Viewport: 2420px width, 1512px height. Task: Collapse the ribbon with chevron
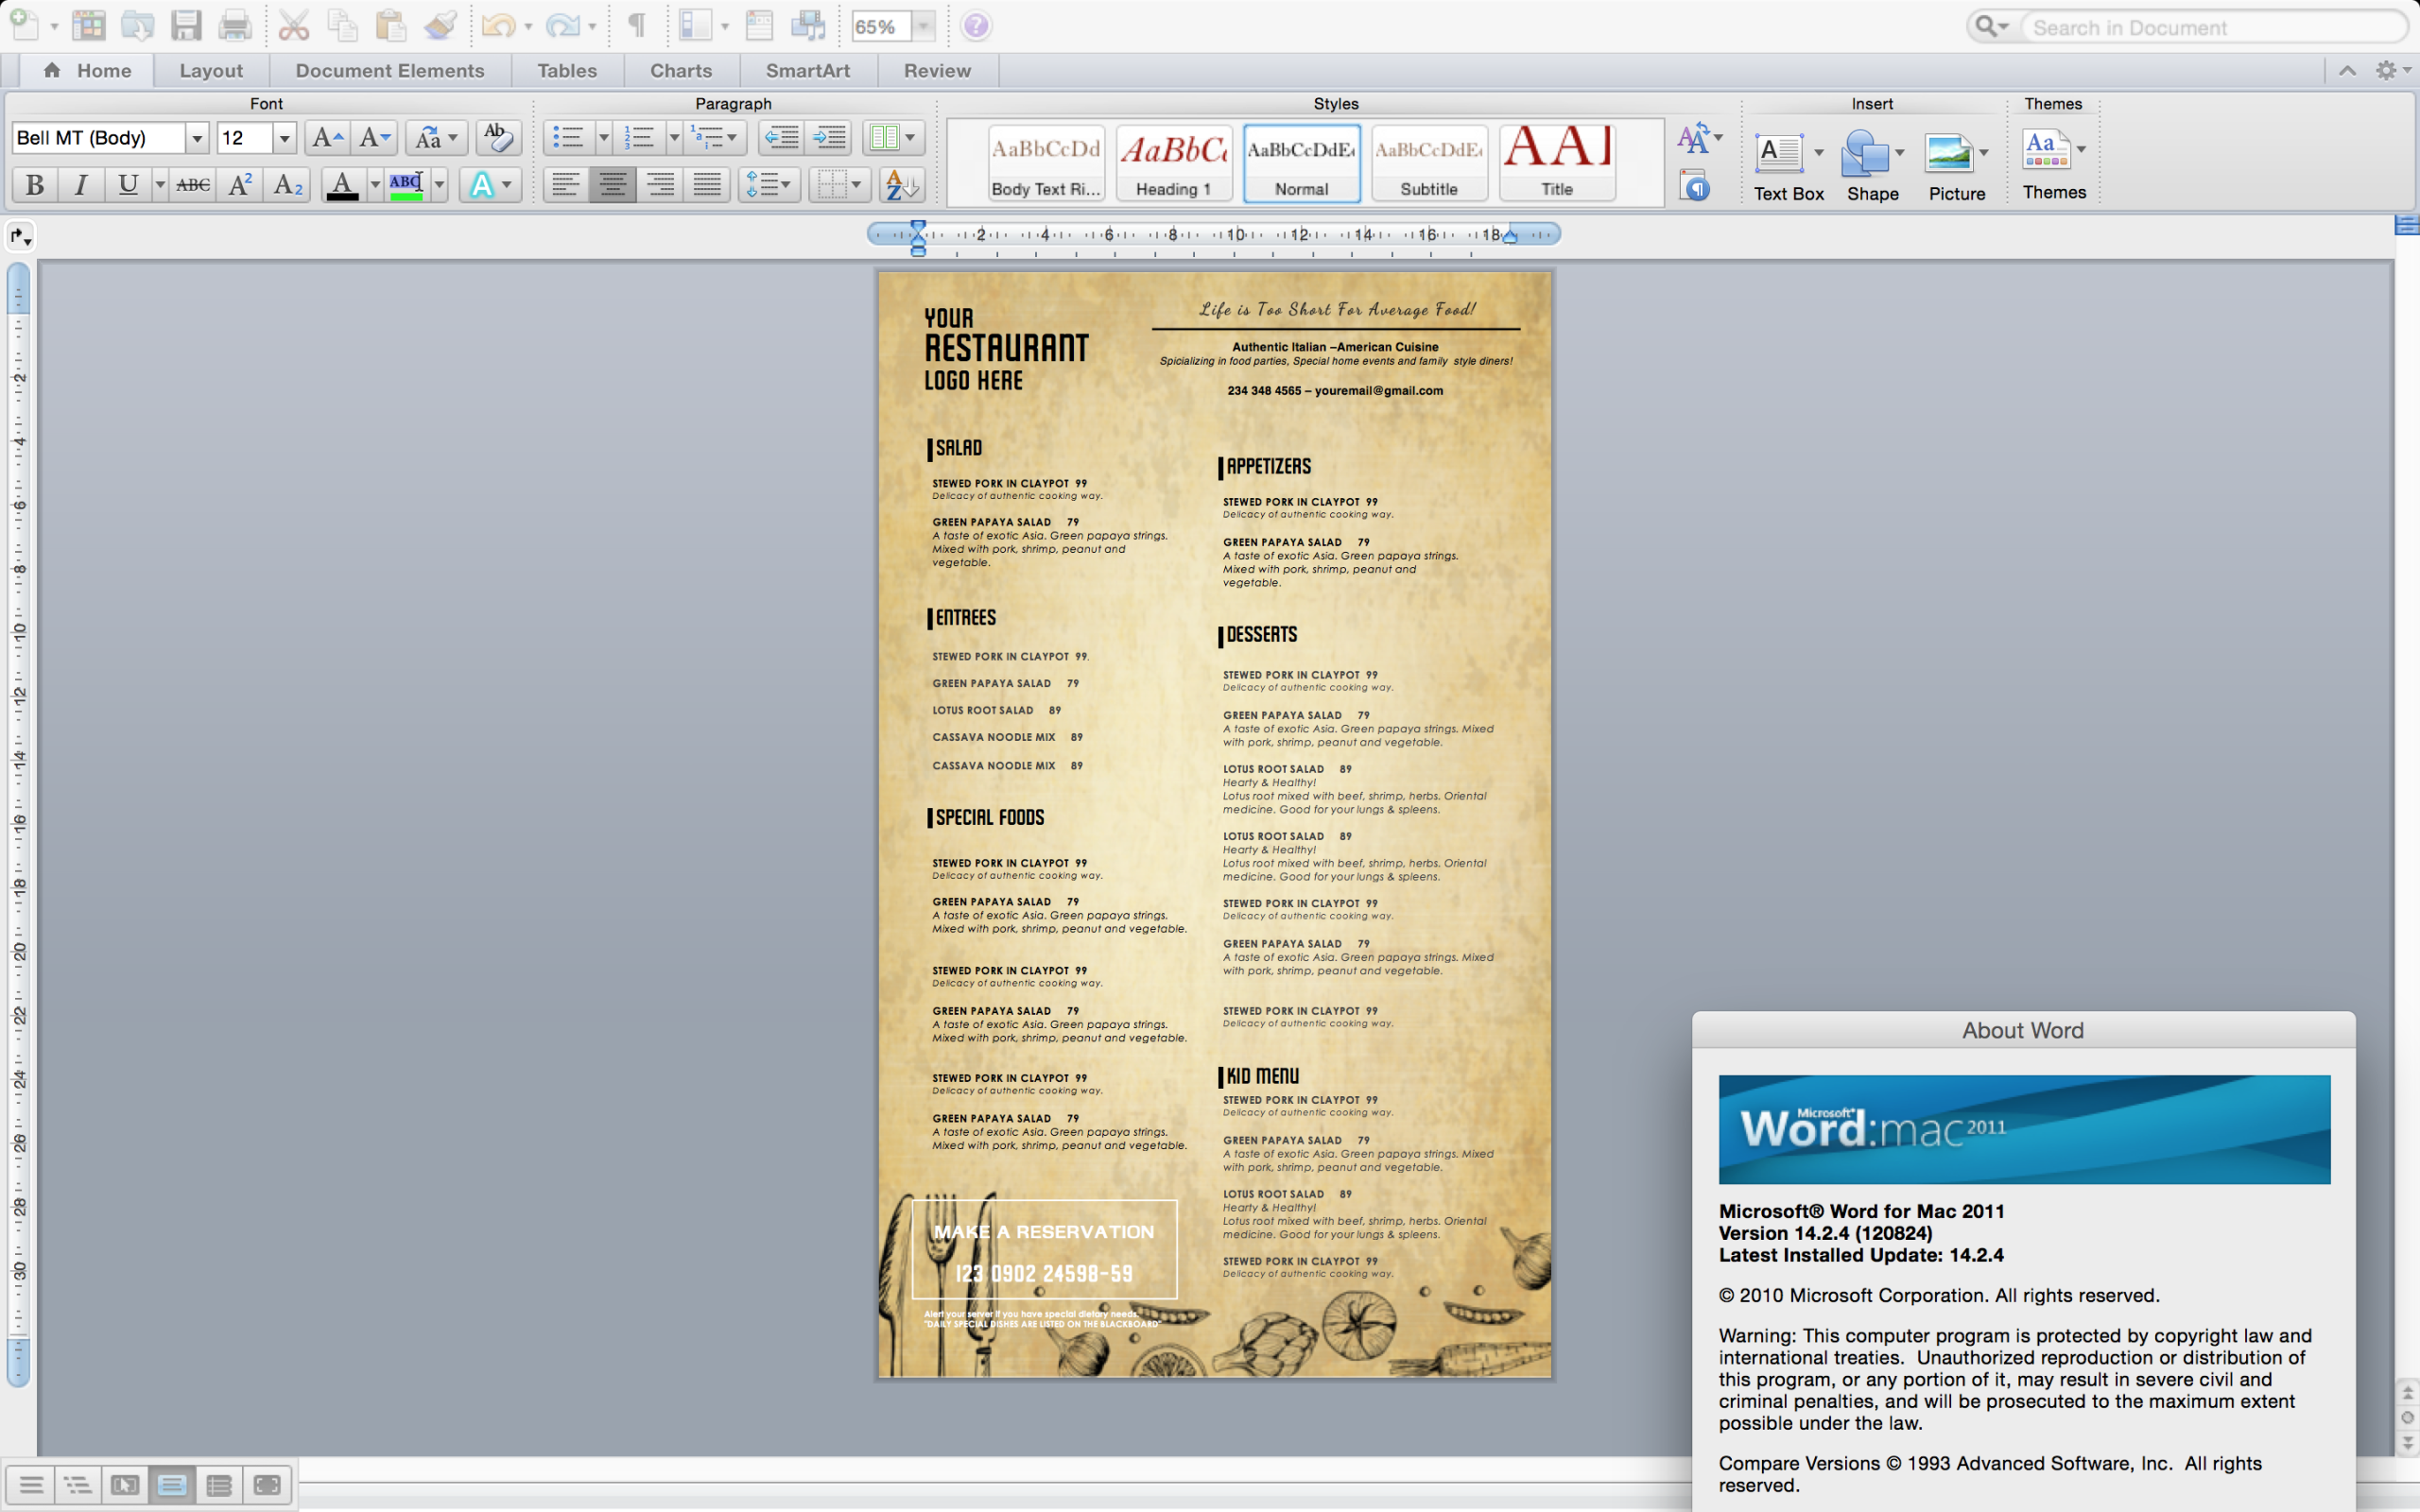coord(2348,70)
